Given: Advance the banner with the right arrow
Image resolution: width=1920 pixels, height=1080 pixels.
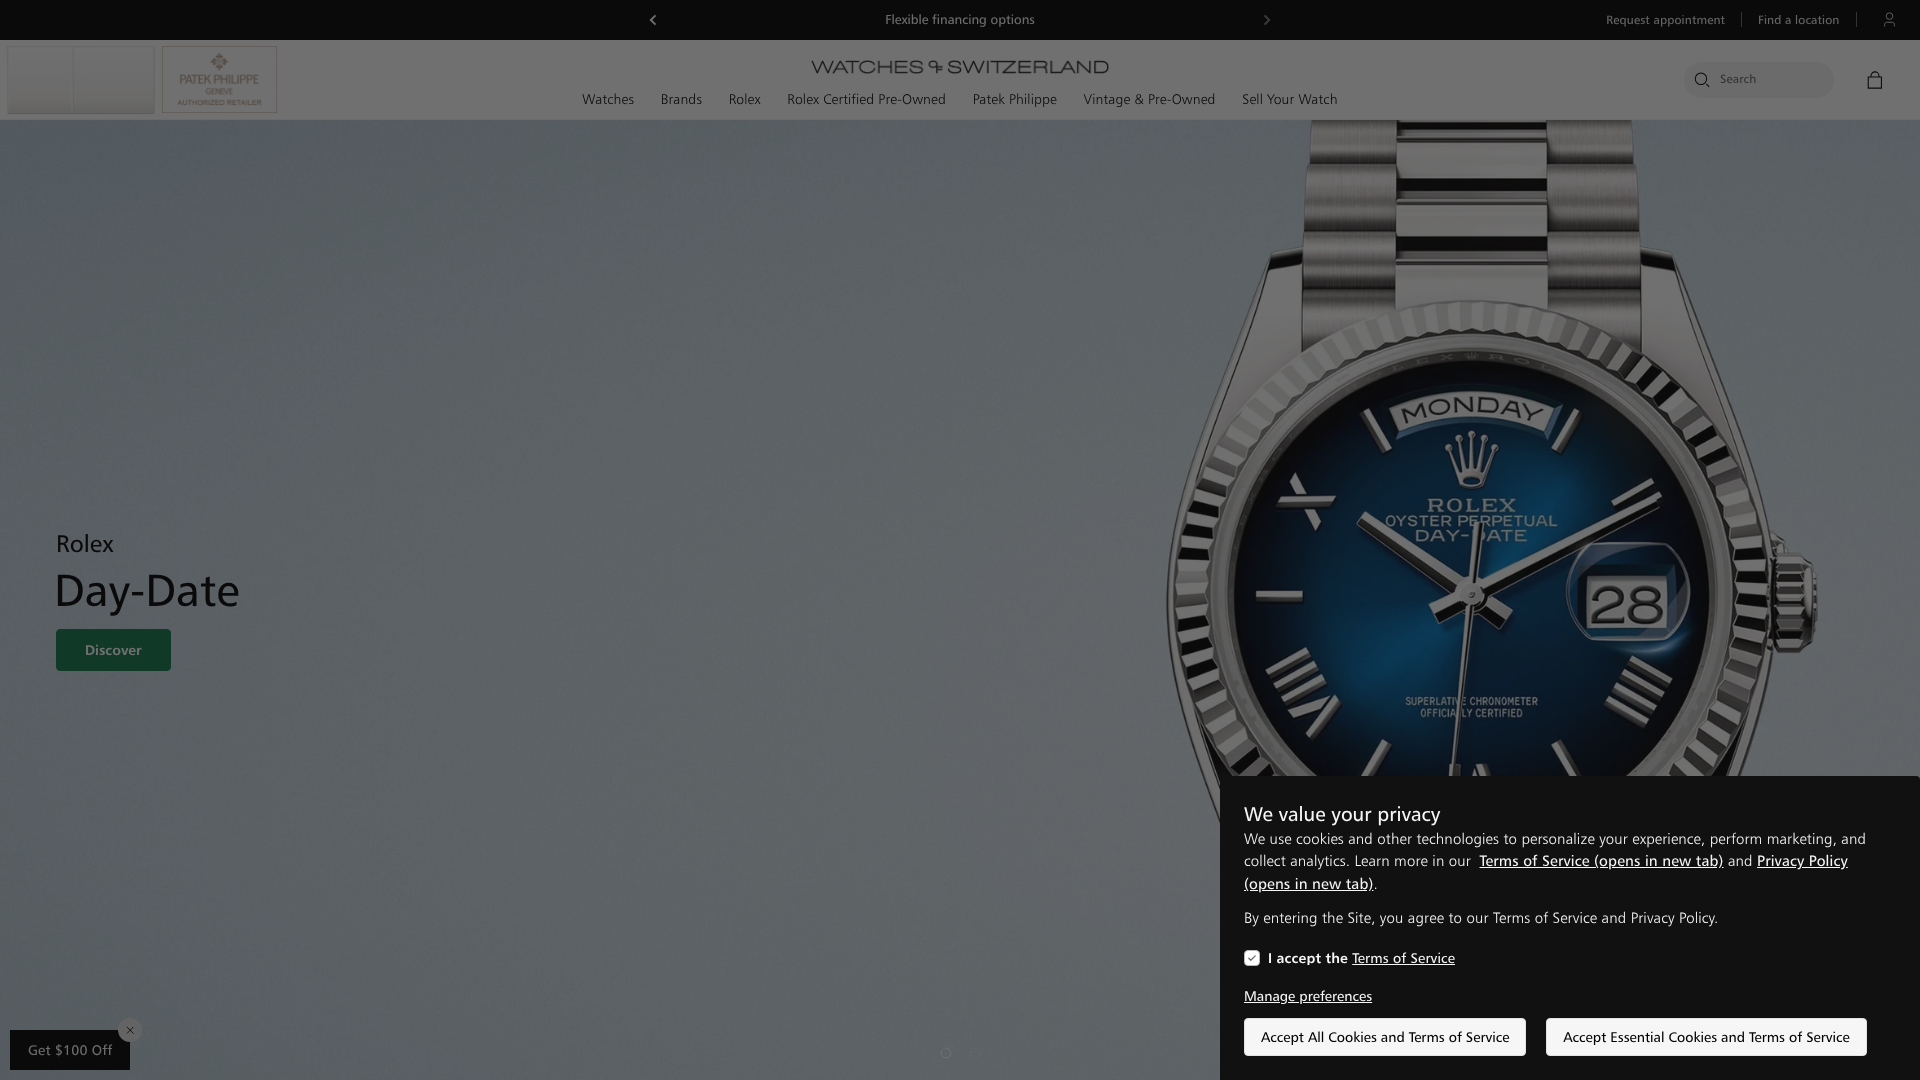Looking at the screenshot, I should pos(1266,19).
